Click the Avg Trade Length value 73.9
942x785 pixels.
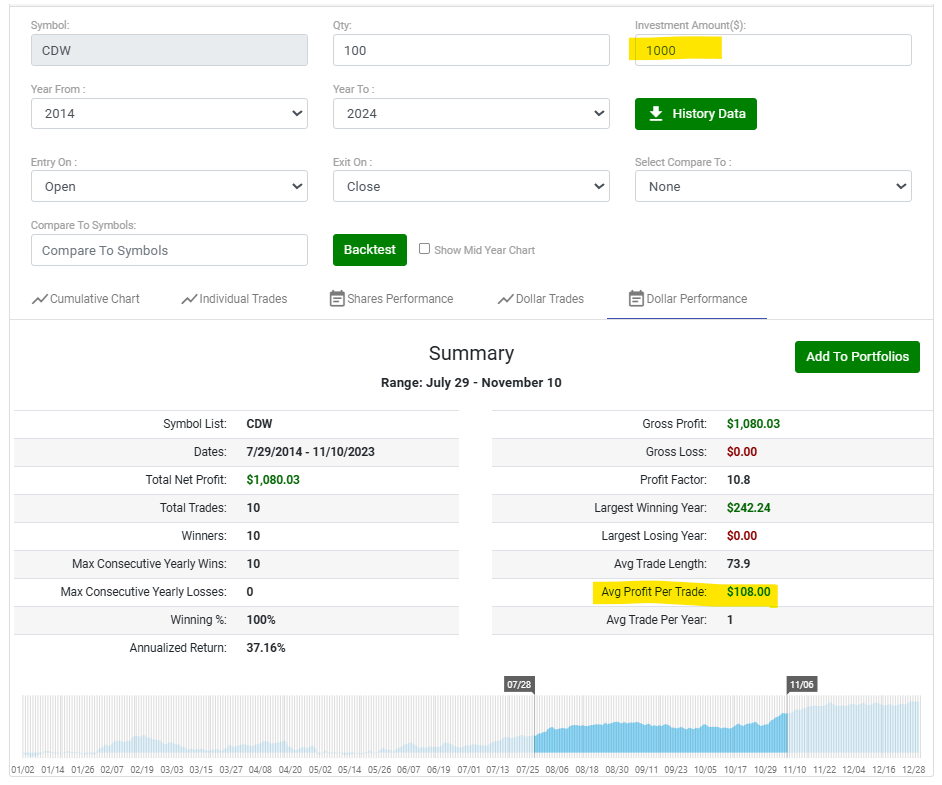(x=738, y=563)
